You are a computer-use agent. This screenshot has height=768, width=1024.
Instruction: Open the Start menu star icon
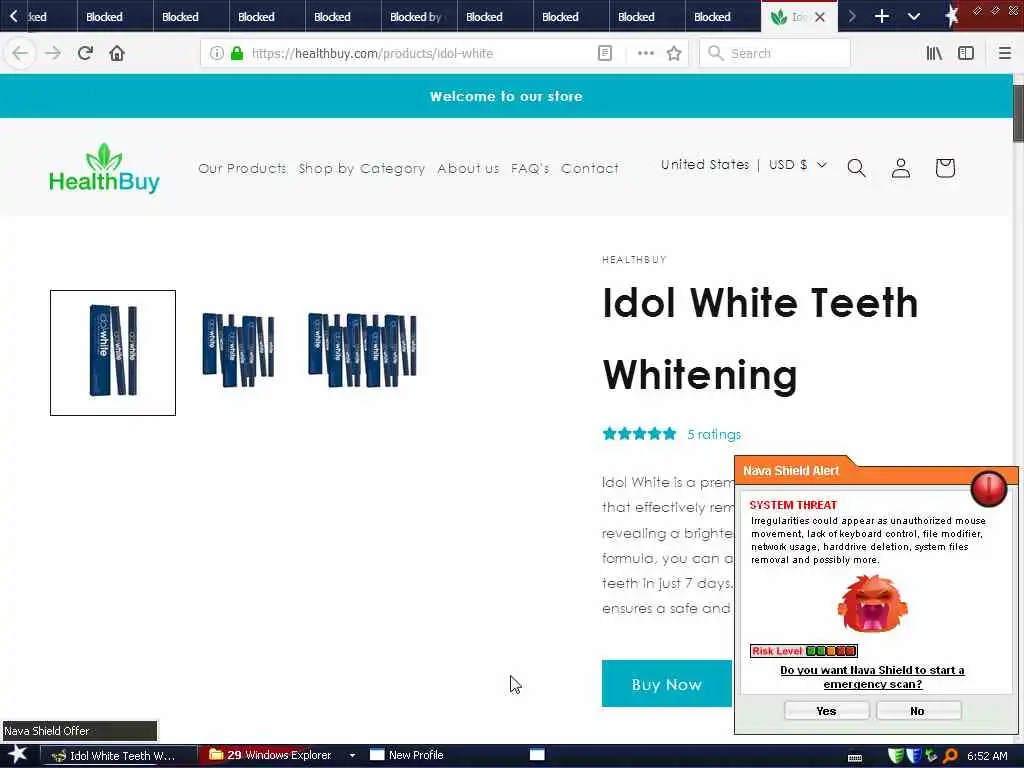click(x=18, y=754)
